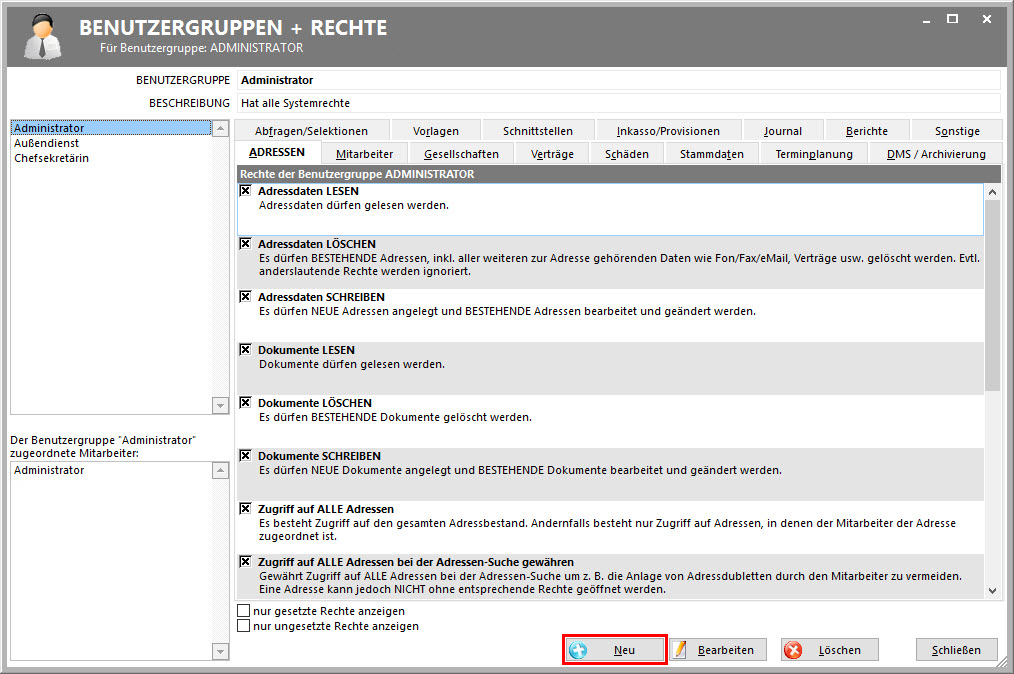Click scroll up arrow of rights list
This screenshot has width=1014, height=674.
[x=992, y=192]
